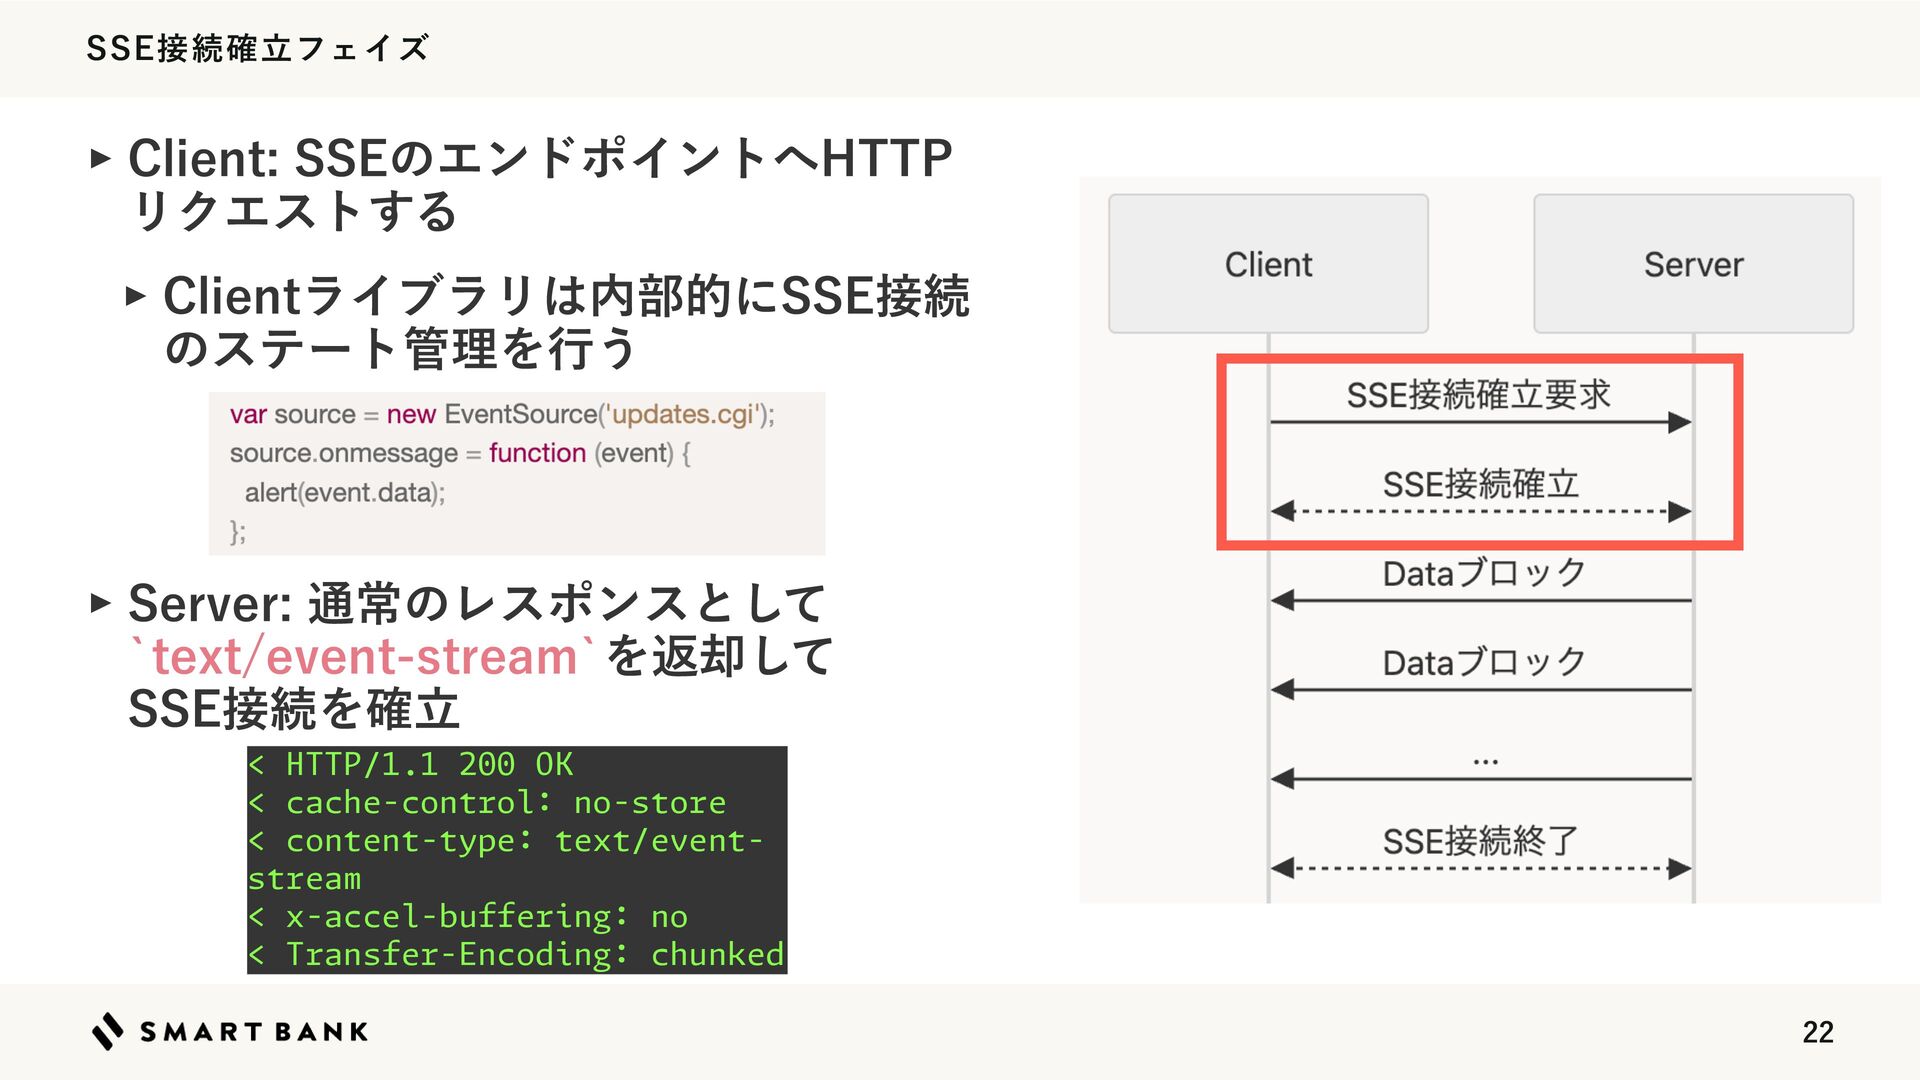Click the Server box in sequence diagram
This screenshot has width=1920, height=1080.
pos(1693,264)
